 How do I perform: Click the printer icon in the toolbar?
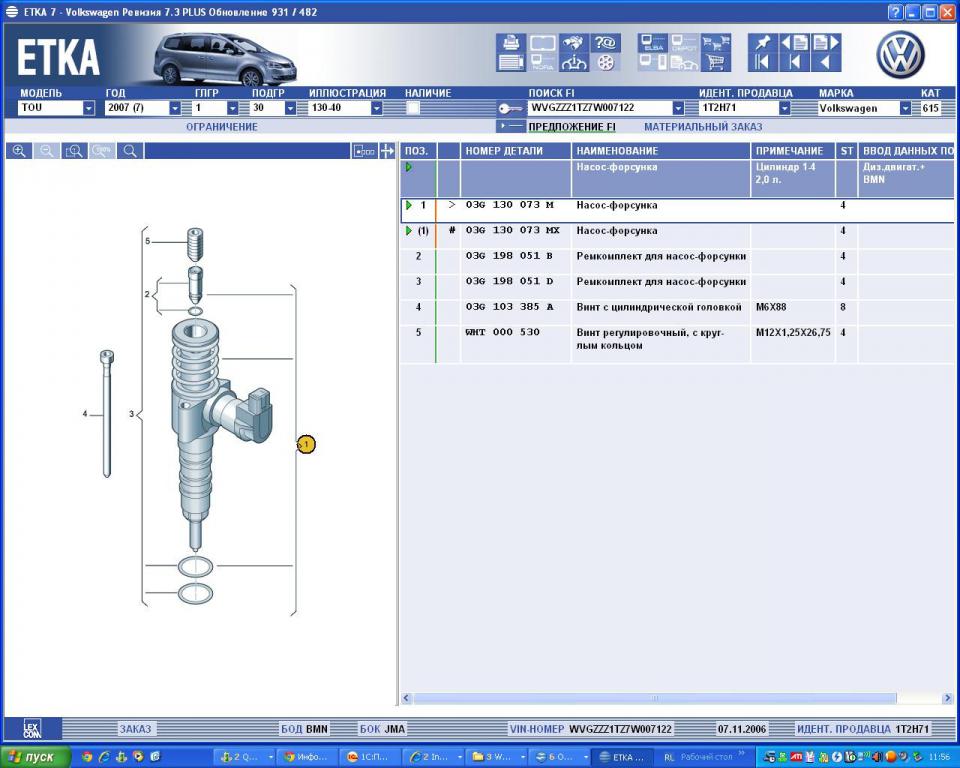point(511,43)
